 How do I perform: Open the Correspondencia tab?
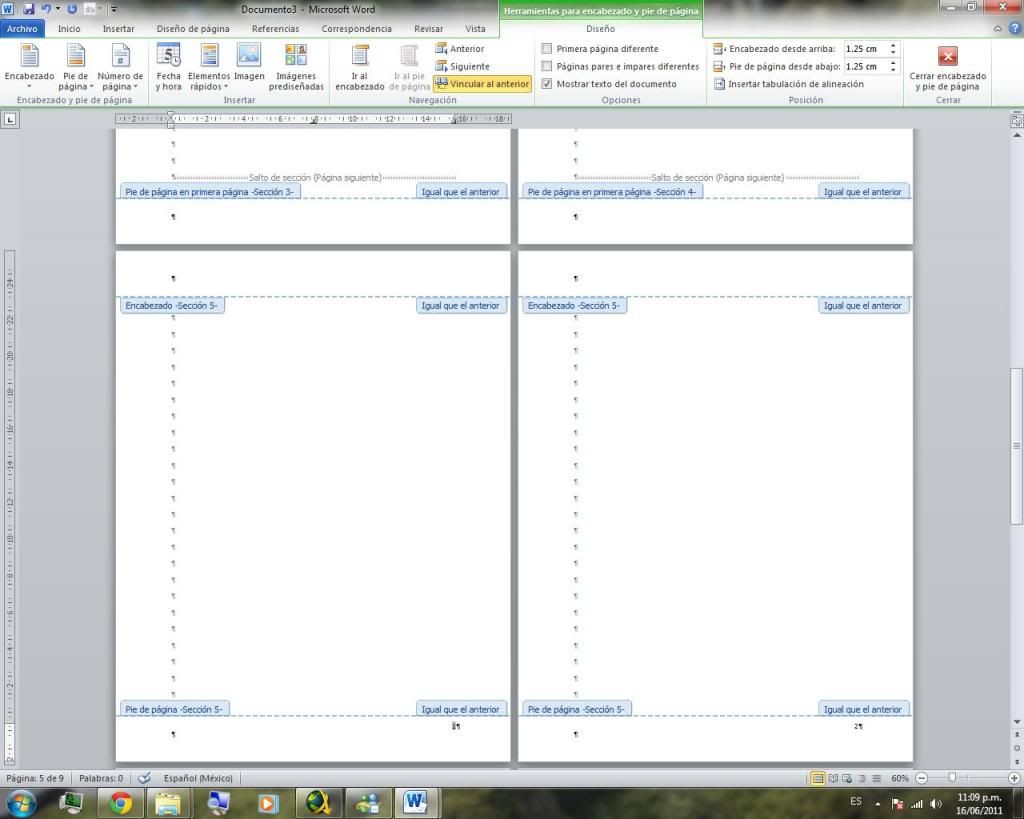(357, 29)
